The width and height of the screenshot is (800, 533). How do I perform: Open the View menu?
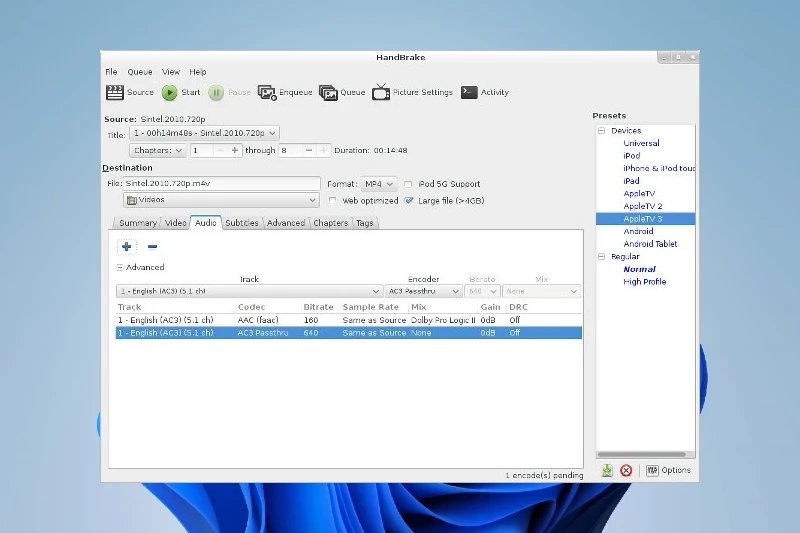tap(171, 72)
